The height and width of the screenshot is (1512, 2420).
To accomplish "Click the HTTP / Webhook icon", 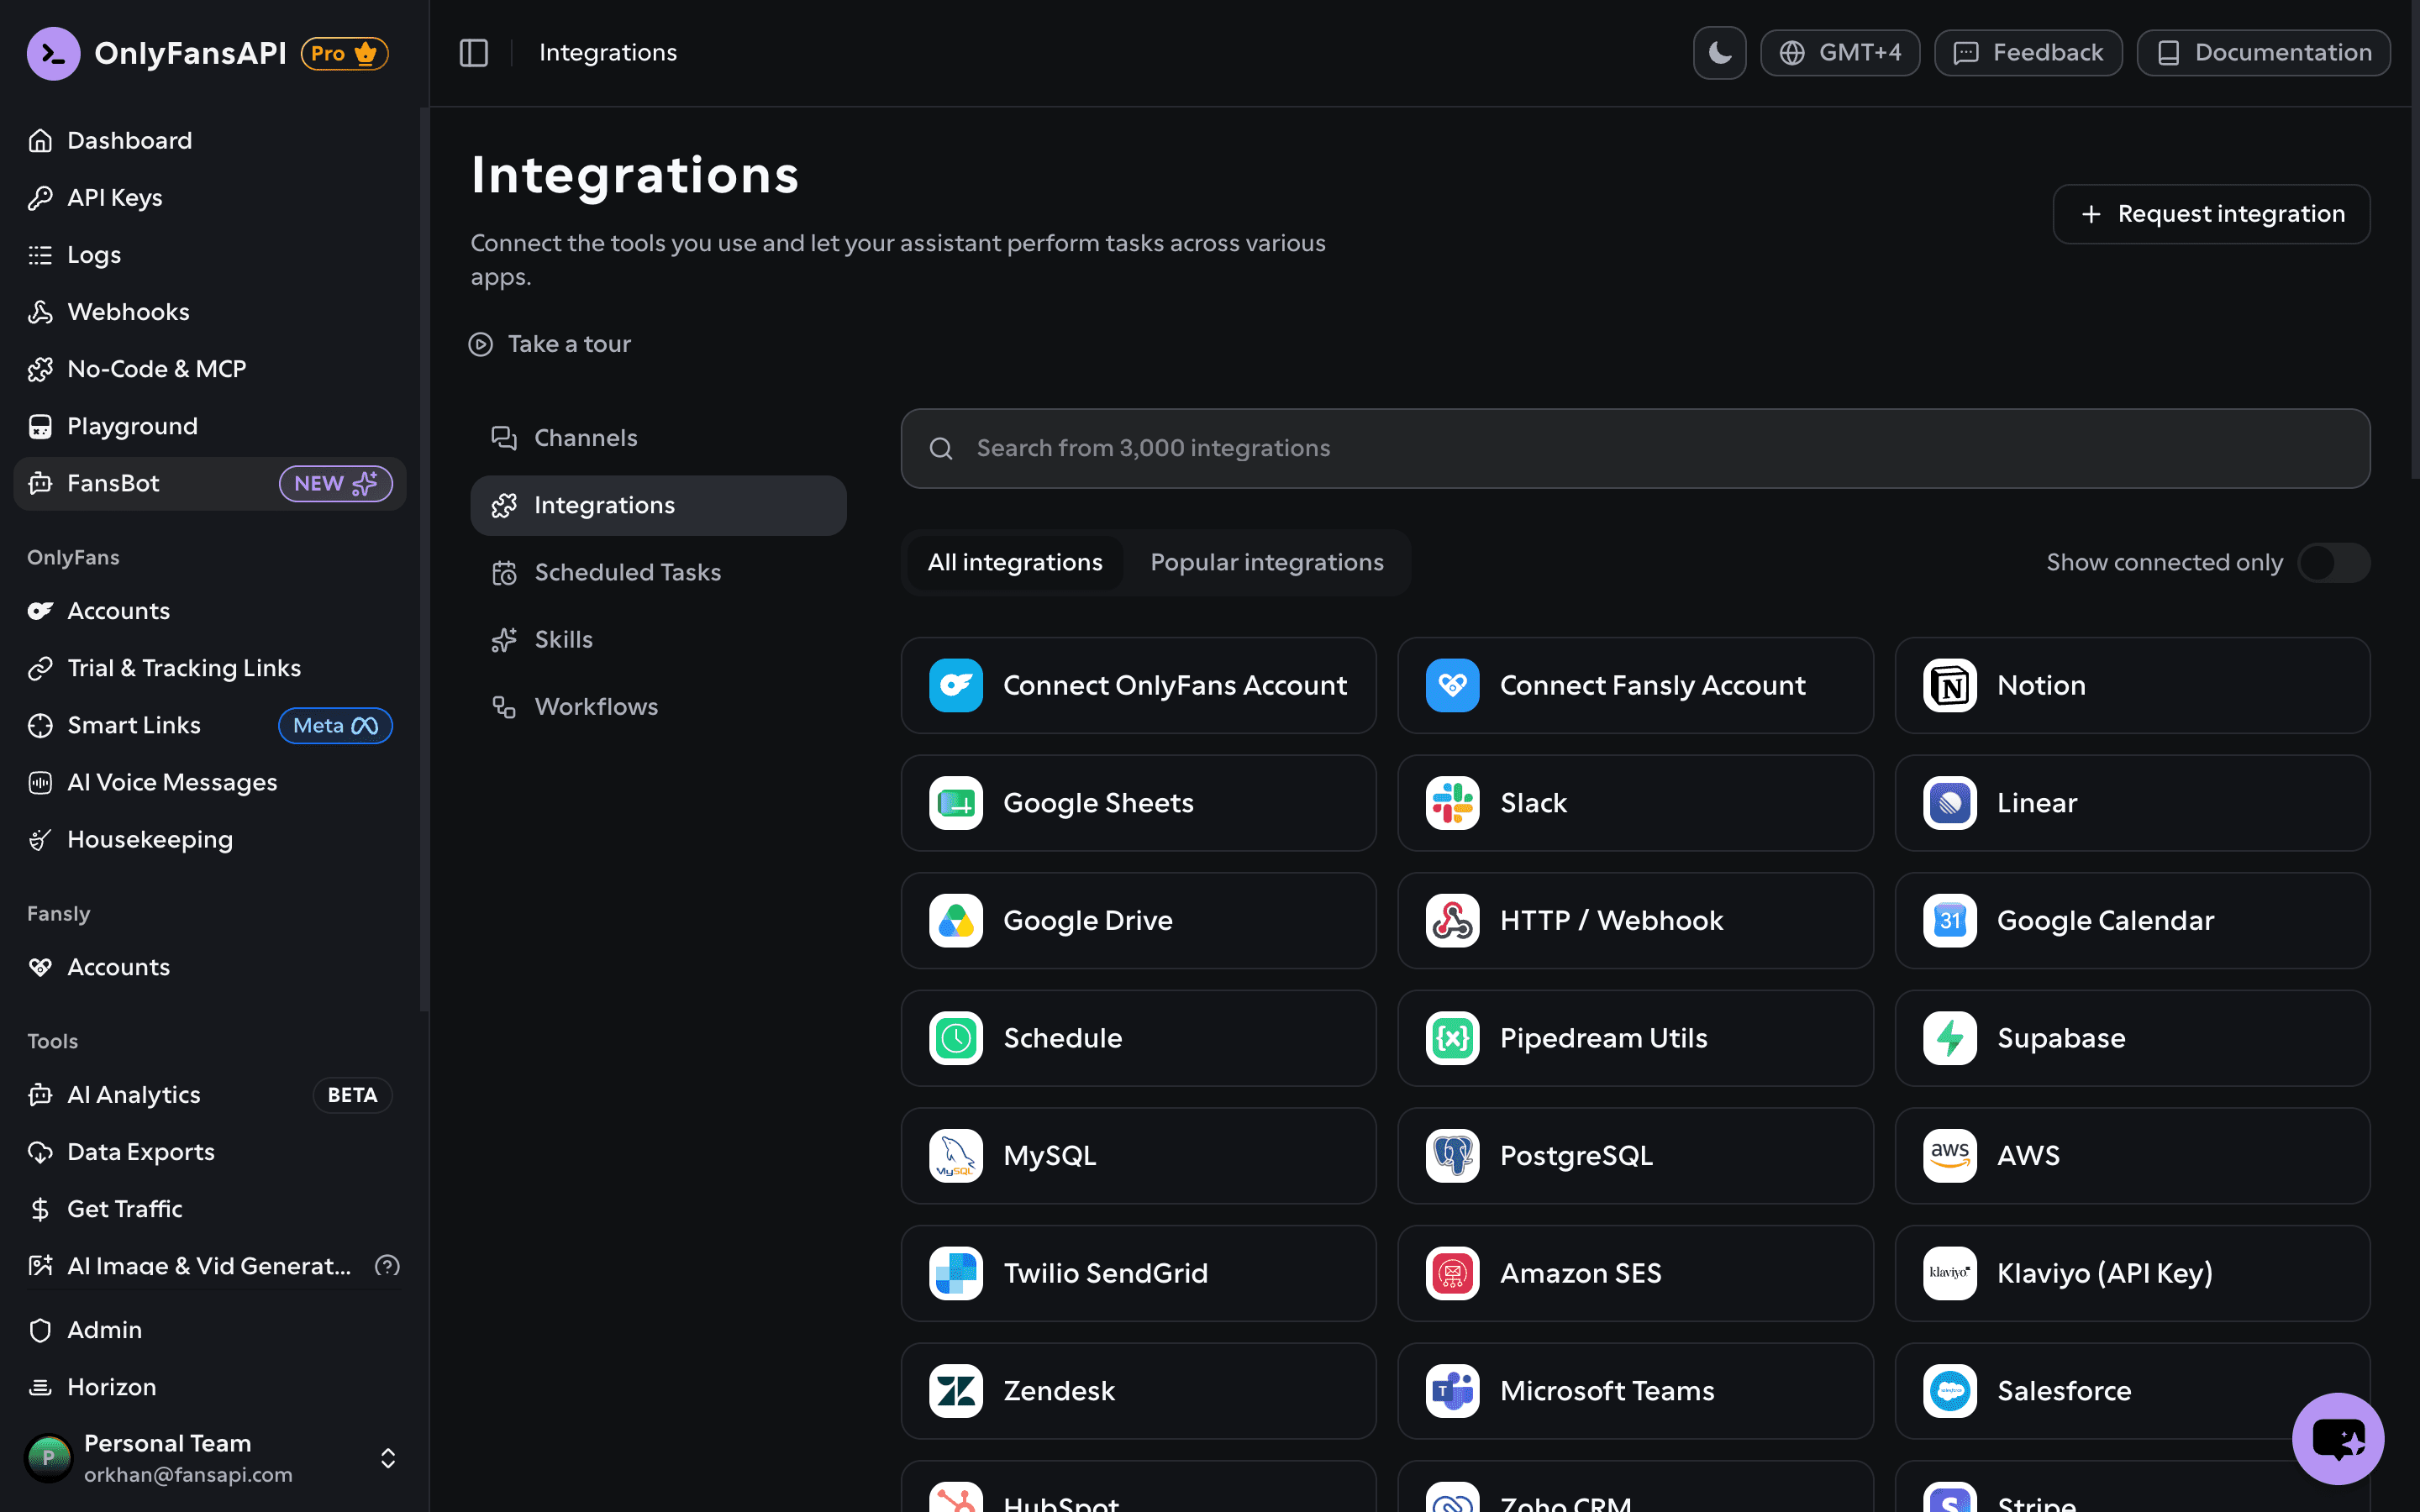I will (x=1452, y=920).
